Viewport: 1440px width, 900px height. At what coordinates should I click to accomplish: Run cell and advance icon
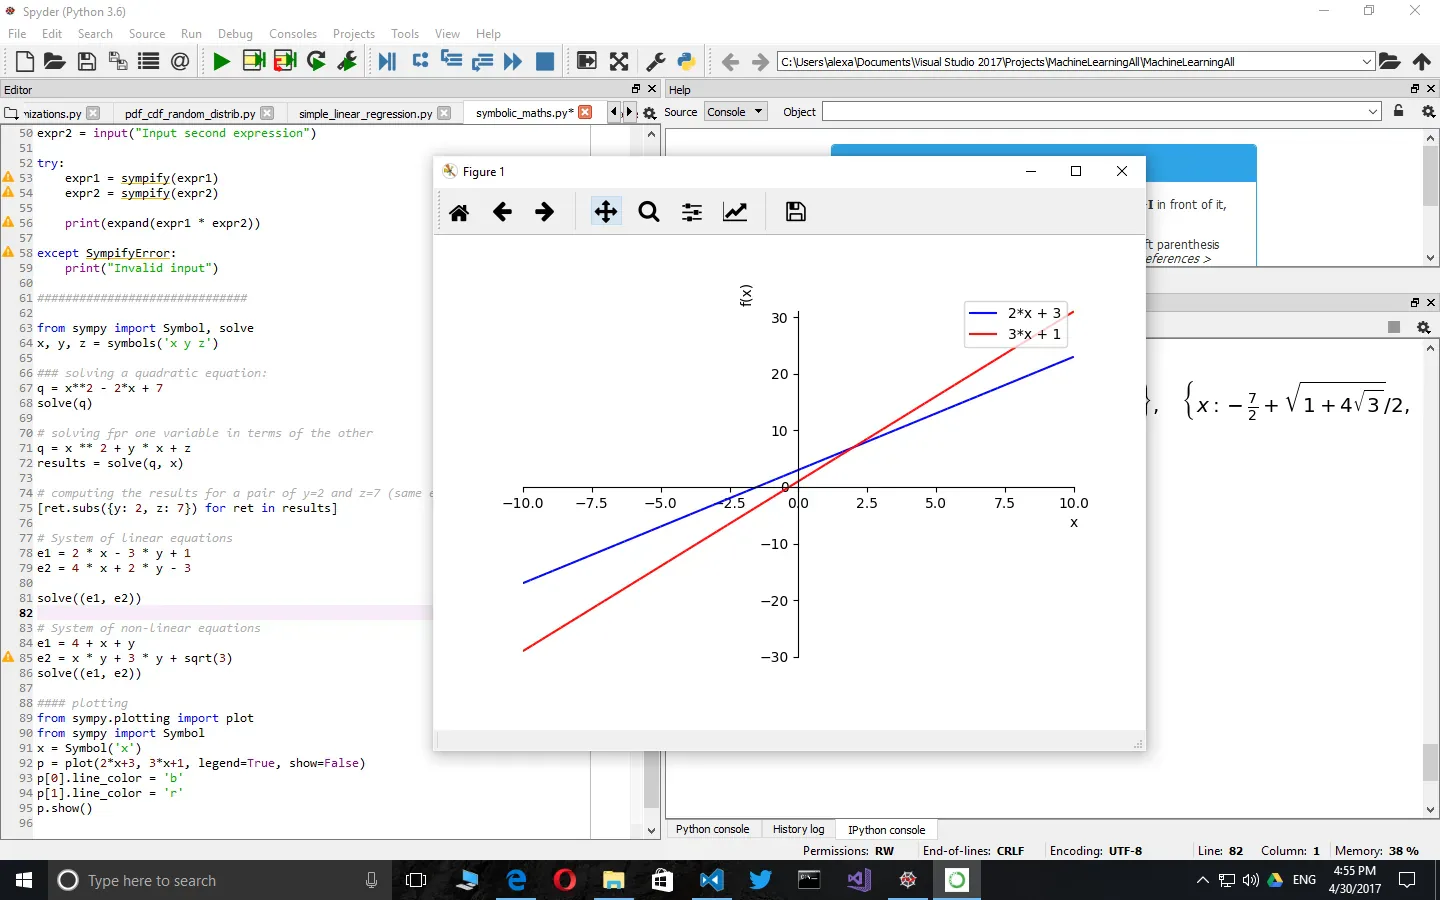[285, 62]
